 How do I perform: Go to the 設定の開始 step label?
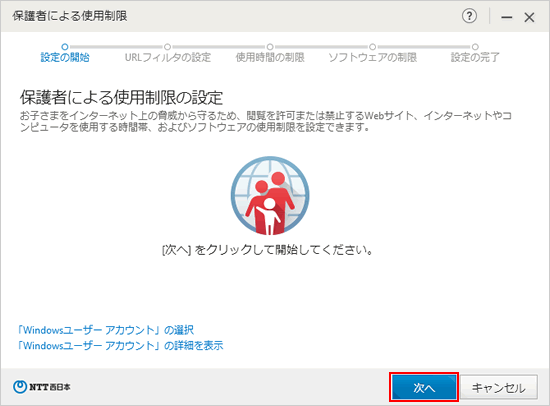pos(65,57)
